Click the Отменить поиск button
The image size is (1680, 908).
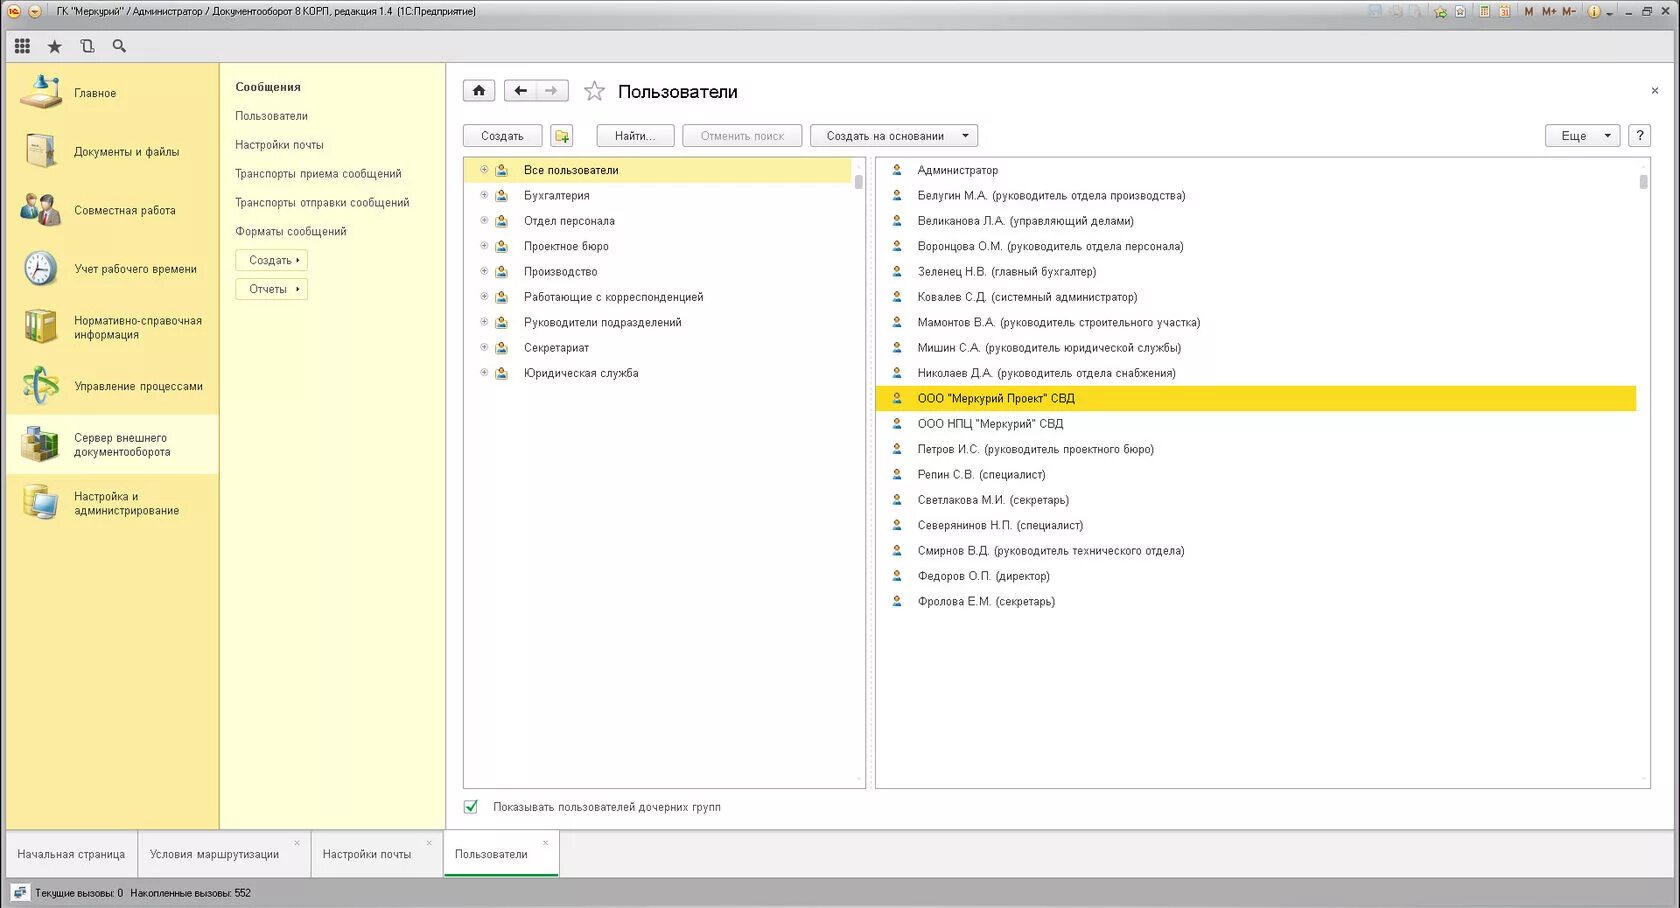click(x=742, y=136)
